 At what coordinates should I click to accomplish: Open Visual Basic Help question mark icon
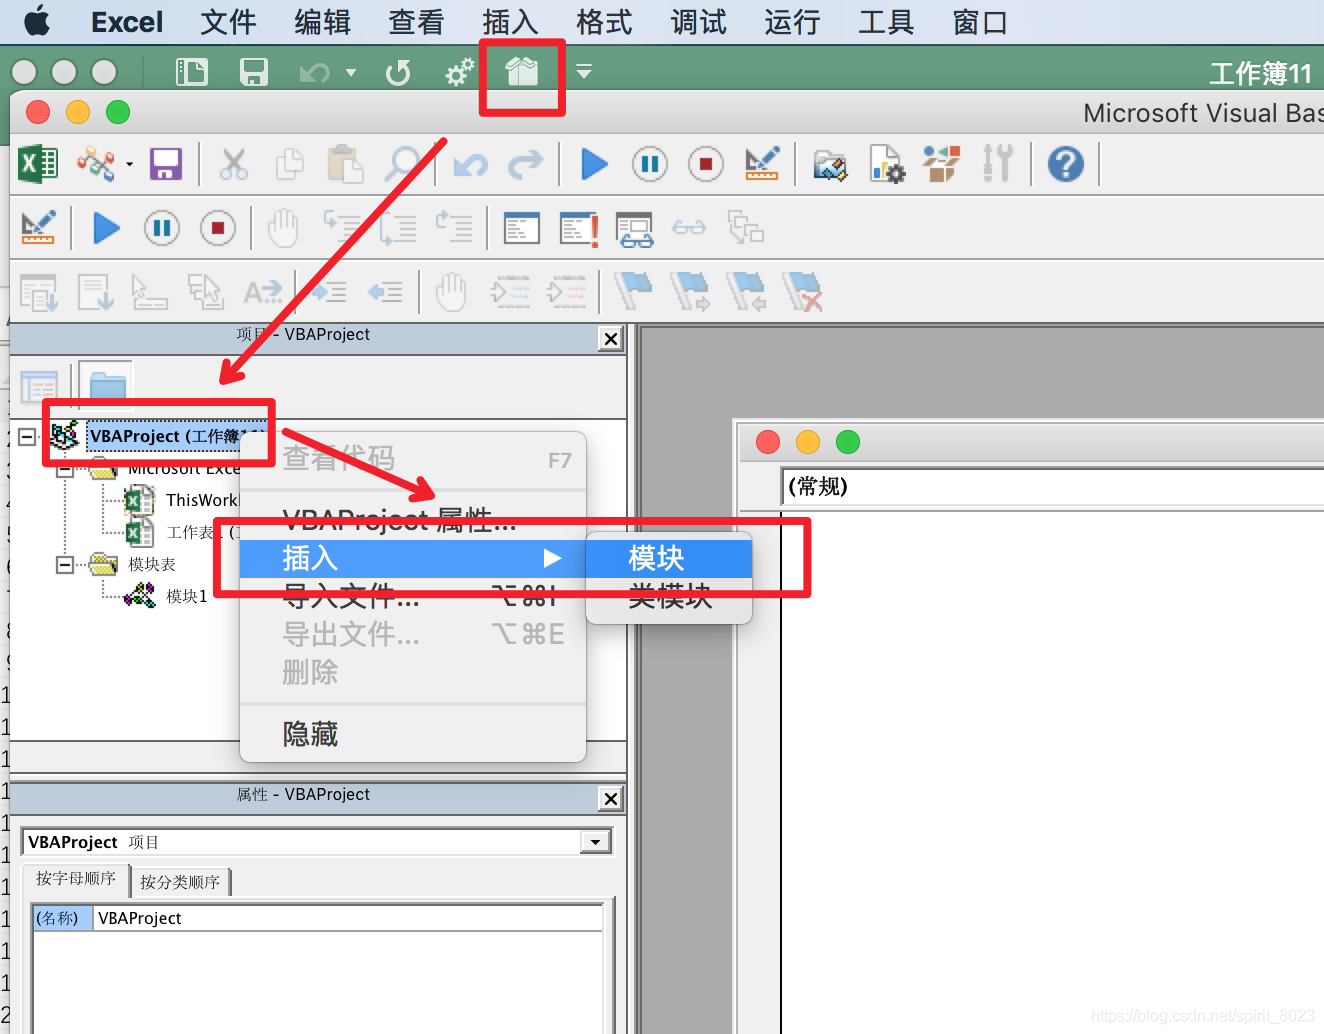pos(1066,164)
